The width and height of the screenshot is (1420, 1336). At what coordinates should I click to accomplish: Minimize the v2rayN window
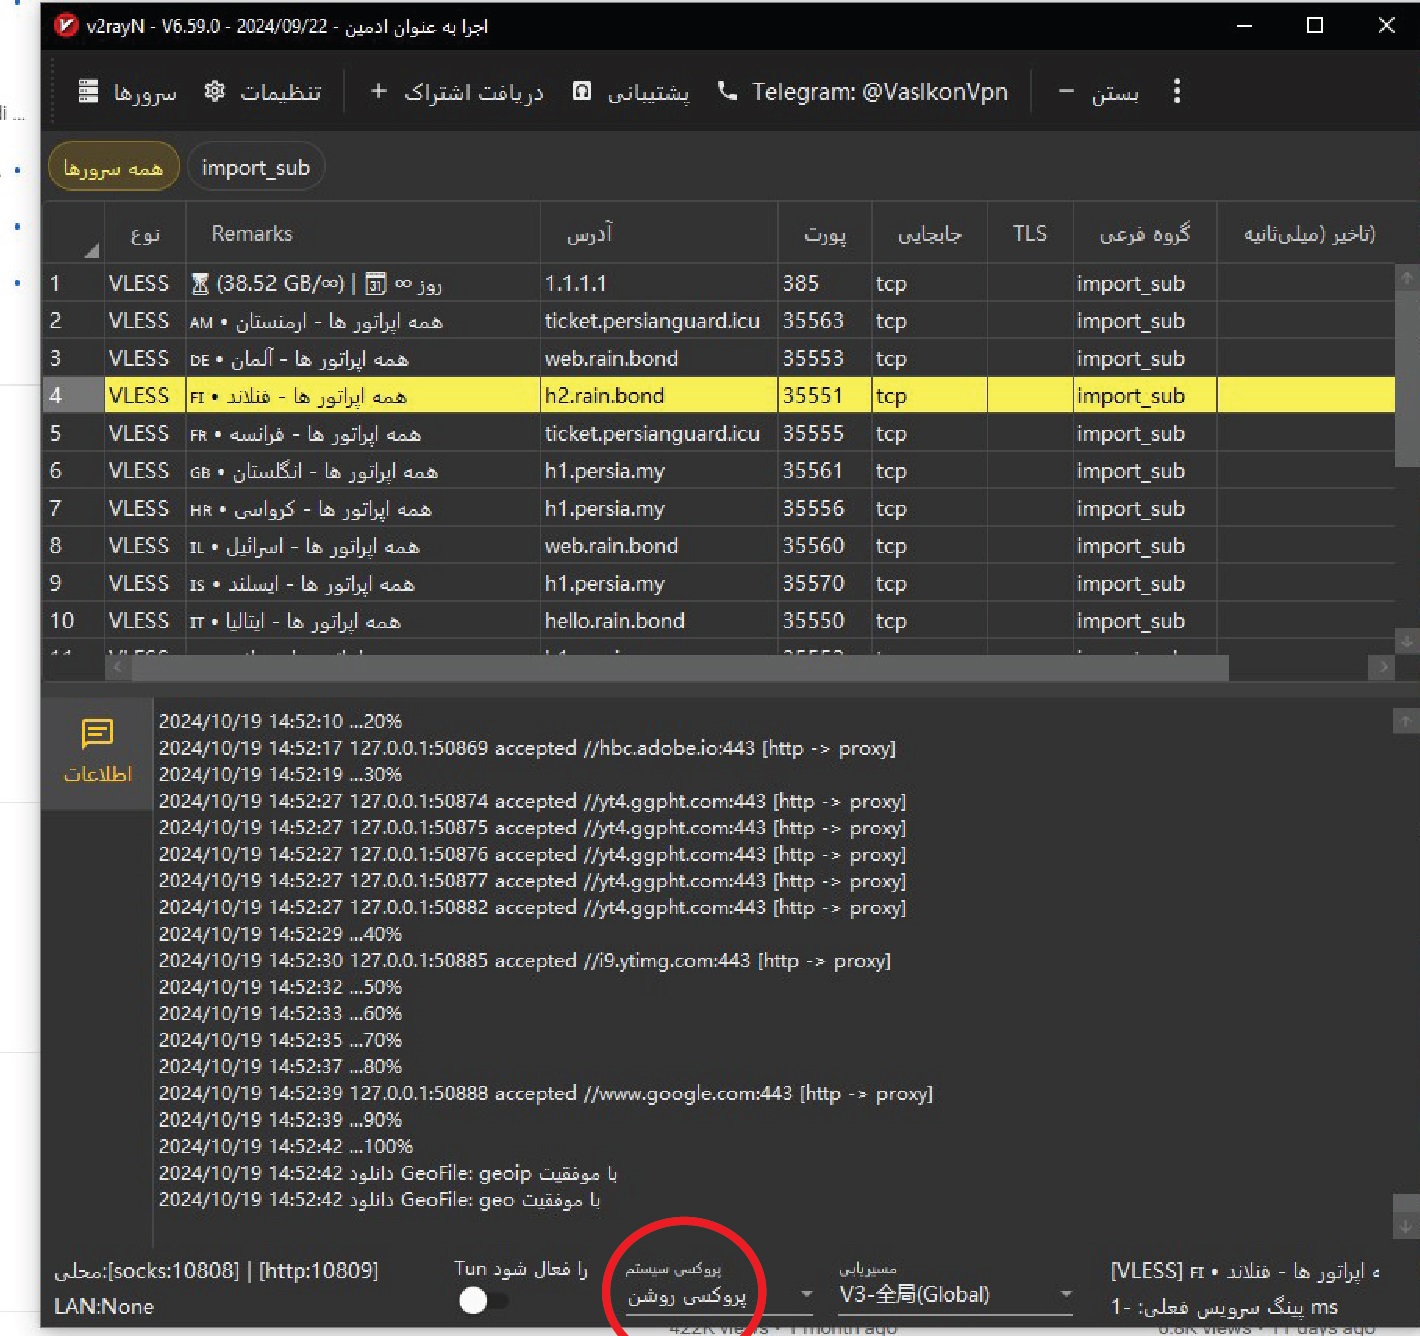tap(1244, 25)
